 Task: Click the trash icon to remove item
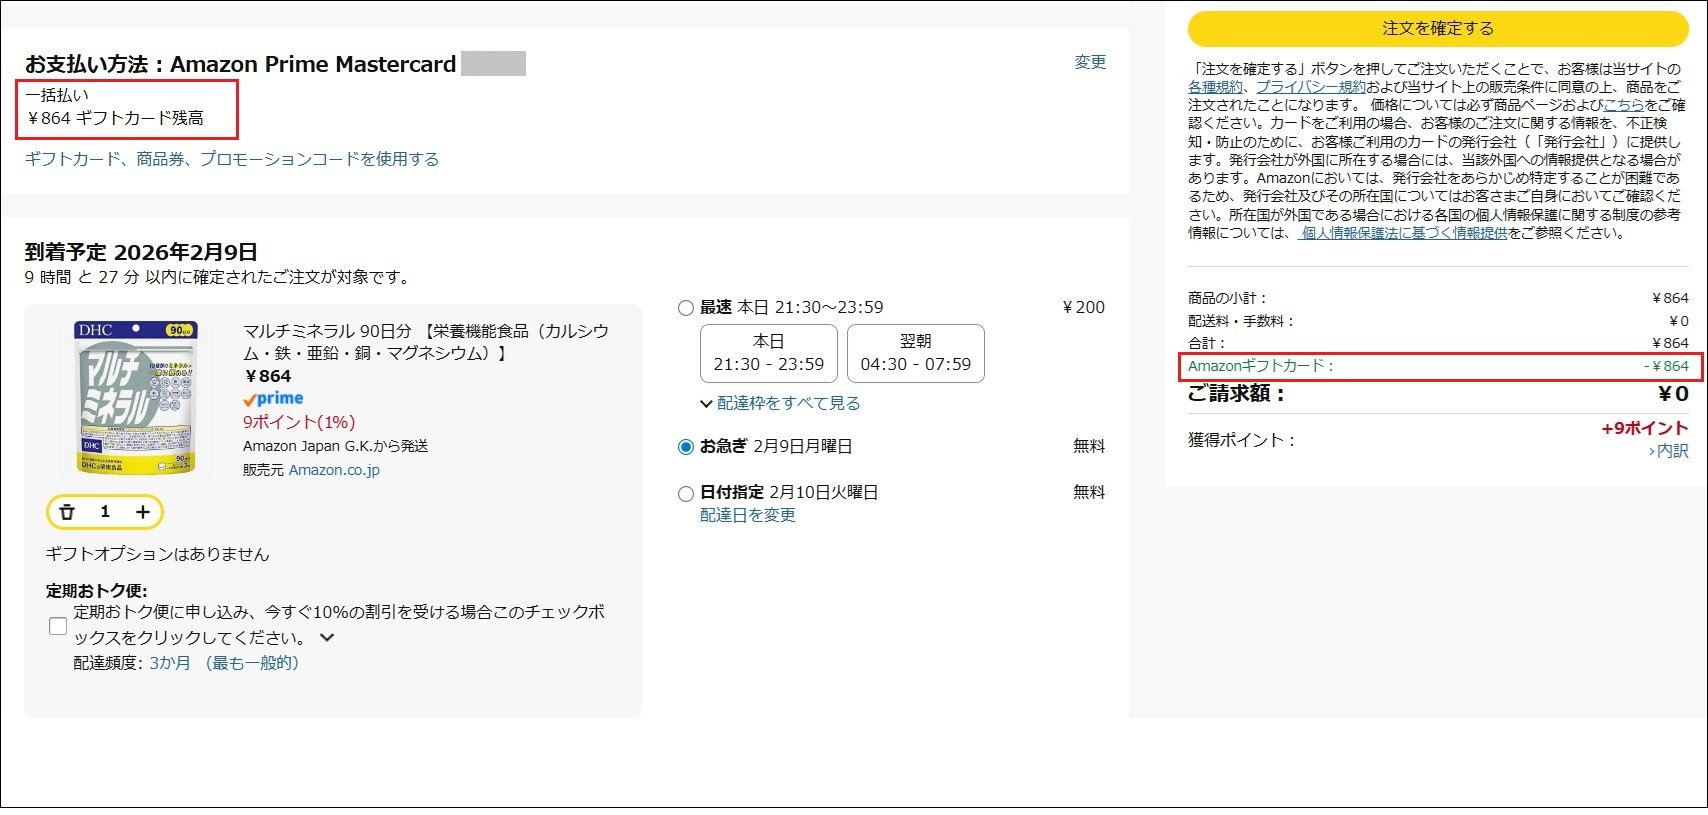pos(67,512)
